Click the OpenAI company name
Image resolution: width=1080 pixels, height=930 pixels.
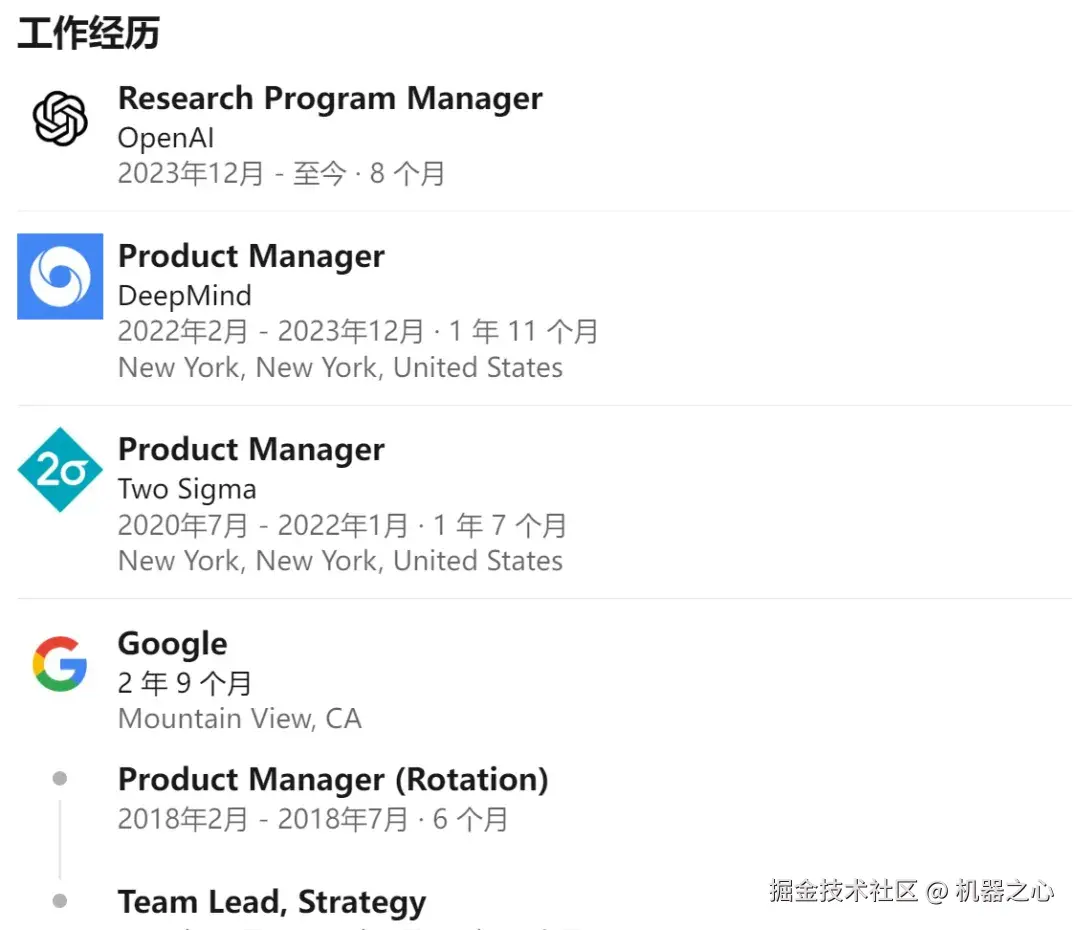[x=166, y=138]
